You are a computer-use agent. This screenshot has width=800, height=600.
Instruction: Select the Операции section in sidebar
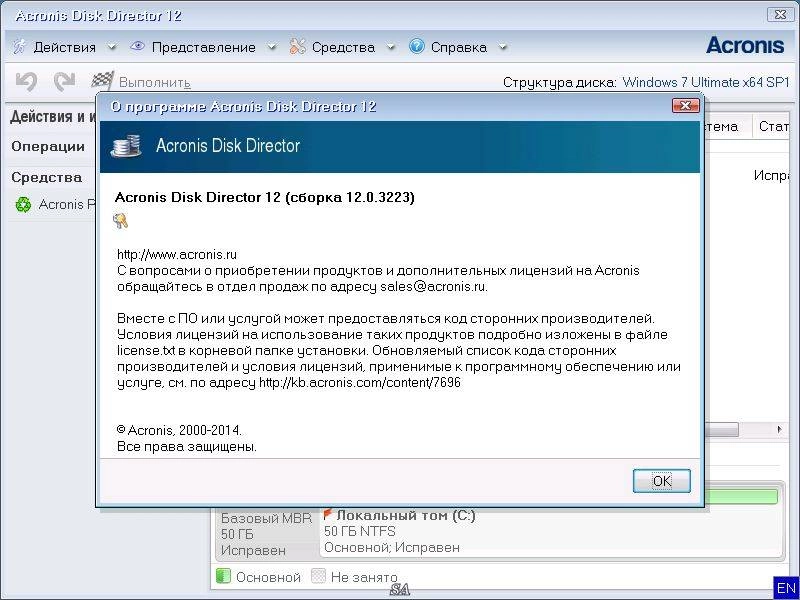48,146
